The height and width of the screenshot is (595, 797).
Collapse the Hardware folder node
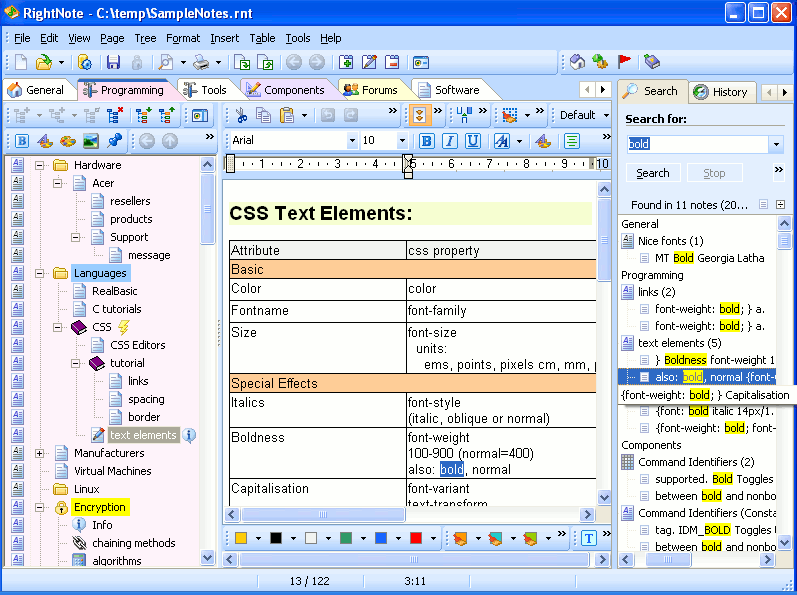pyautogui.click(x=39, y=165)
